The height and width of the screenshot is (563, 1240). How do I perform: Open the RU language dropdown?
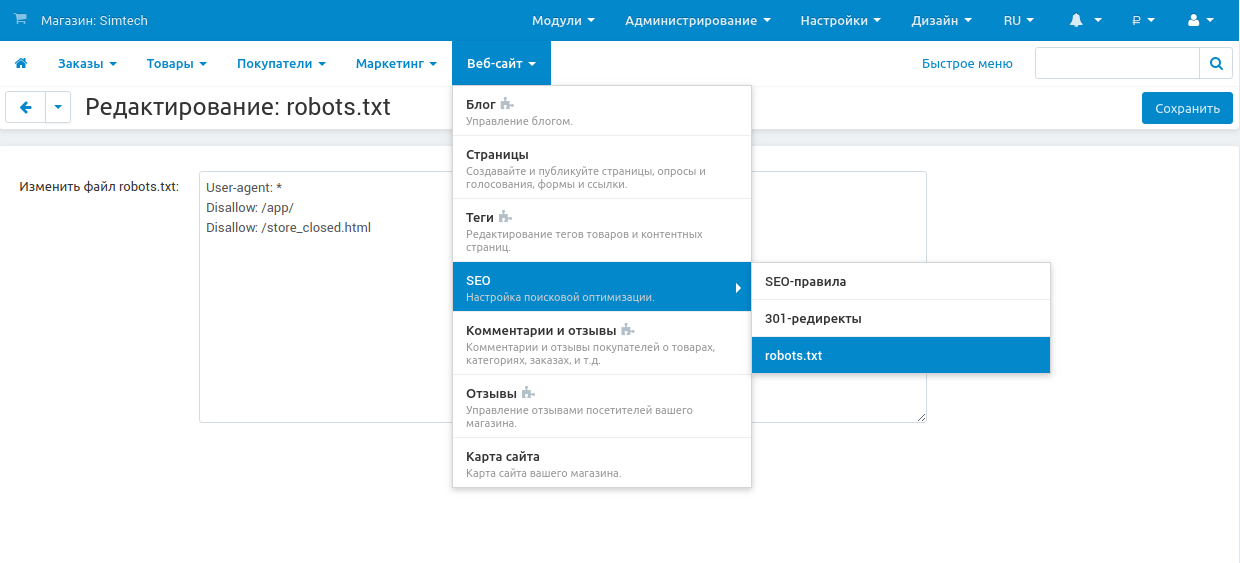[x=1019, y=20]
